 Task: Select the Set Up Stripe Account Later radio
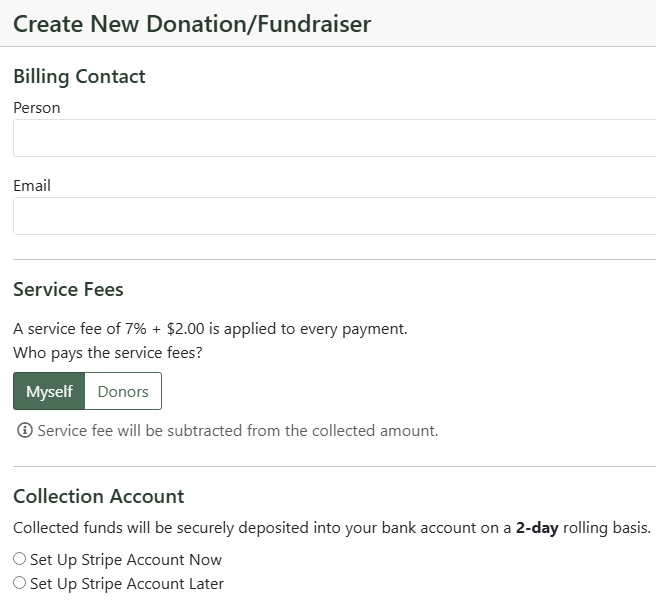click(19, 582)
